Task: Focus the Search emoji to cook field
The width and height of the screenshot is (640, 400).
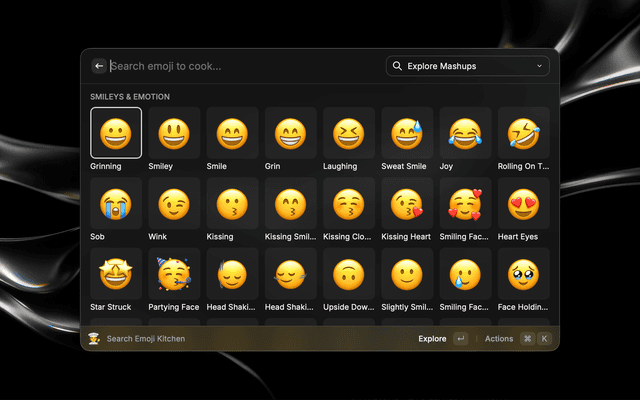Action: coord(240,66)
